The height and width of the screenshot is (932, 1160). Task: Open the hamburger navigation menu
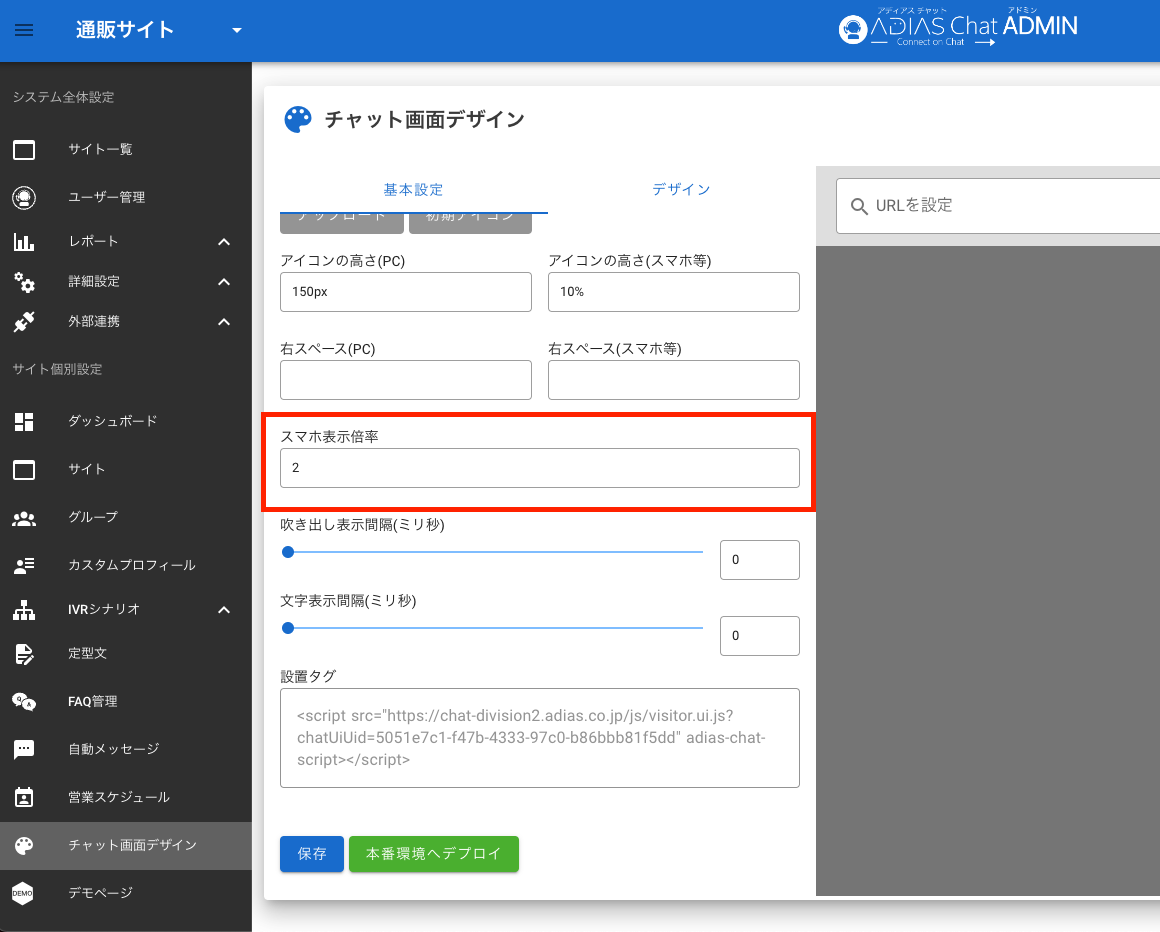coord(24,30)
